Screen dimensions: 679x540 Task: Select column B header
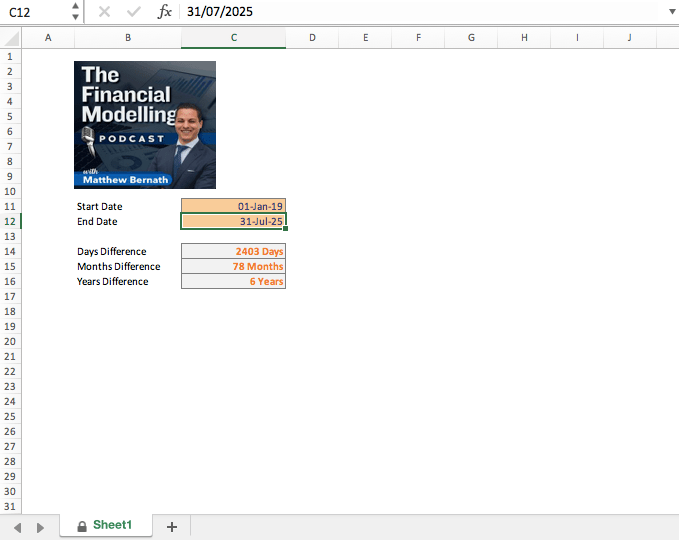tap(128, 38)
